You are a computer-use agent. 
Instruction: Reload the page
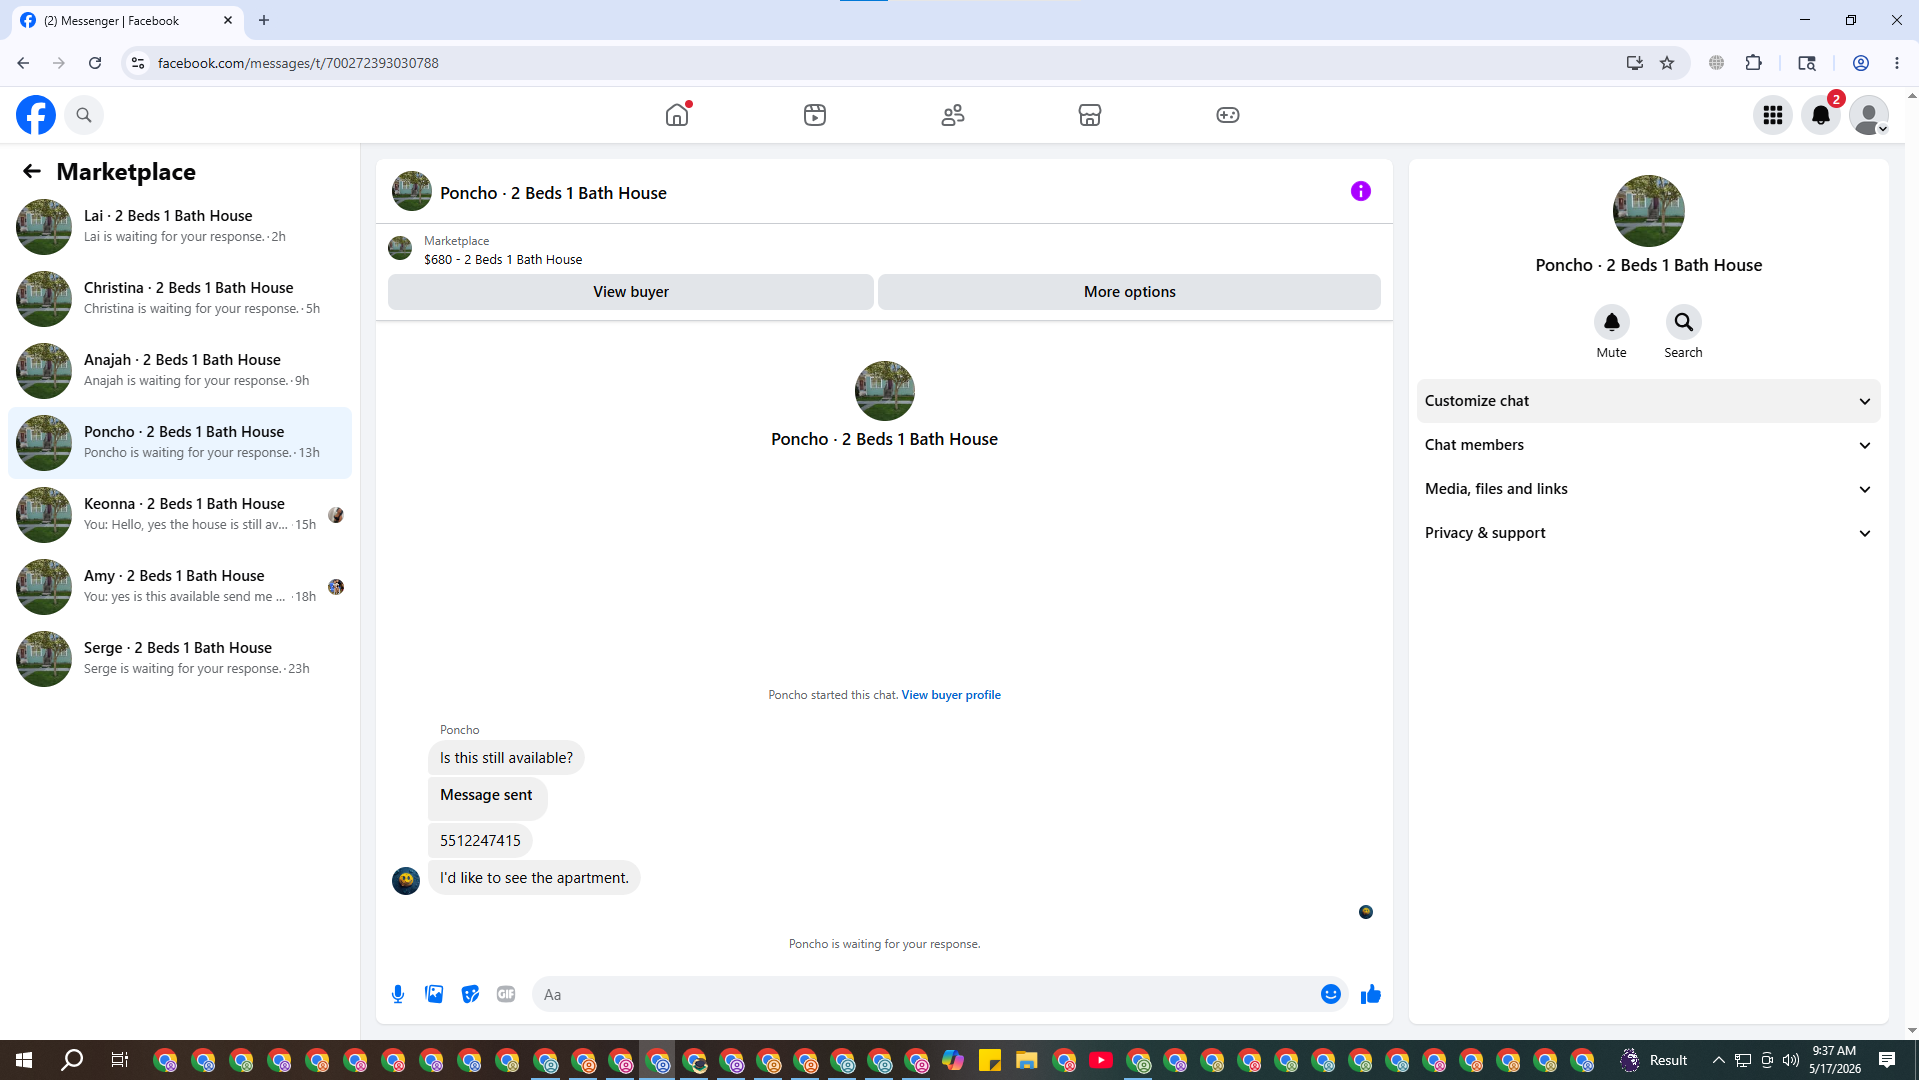click(x=95, y=63)
